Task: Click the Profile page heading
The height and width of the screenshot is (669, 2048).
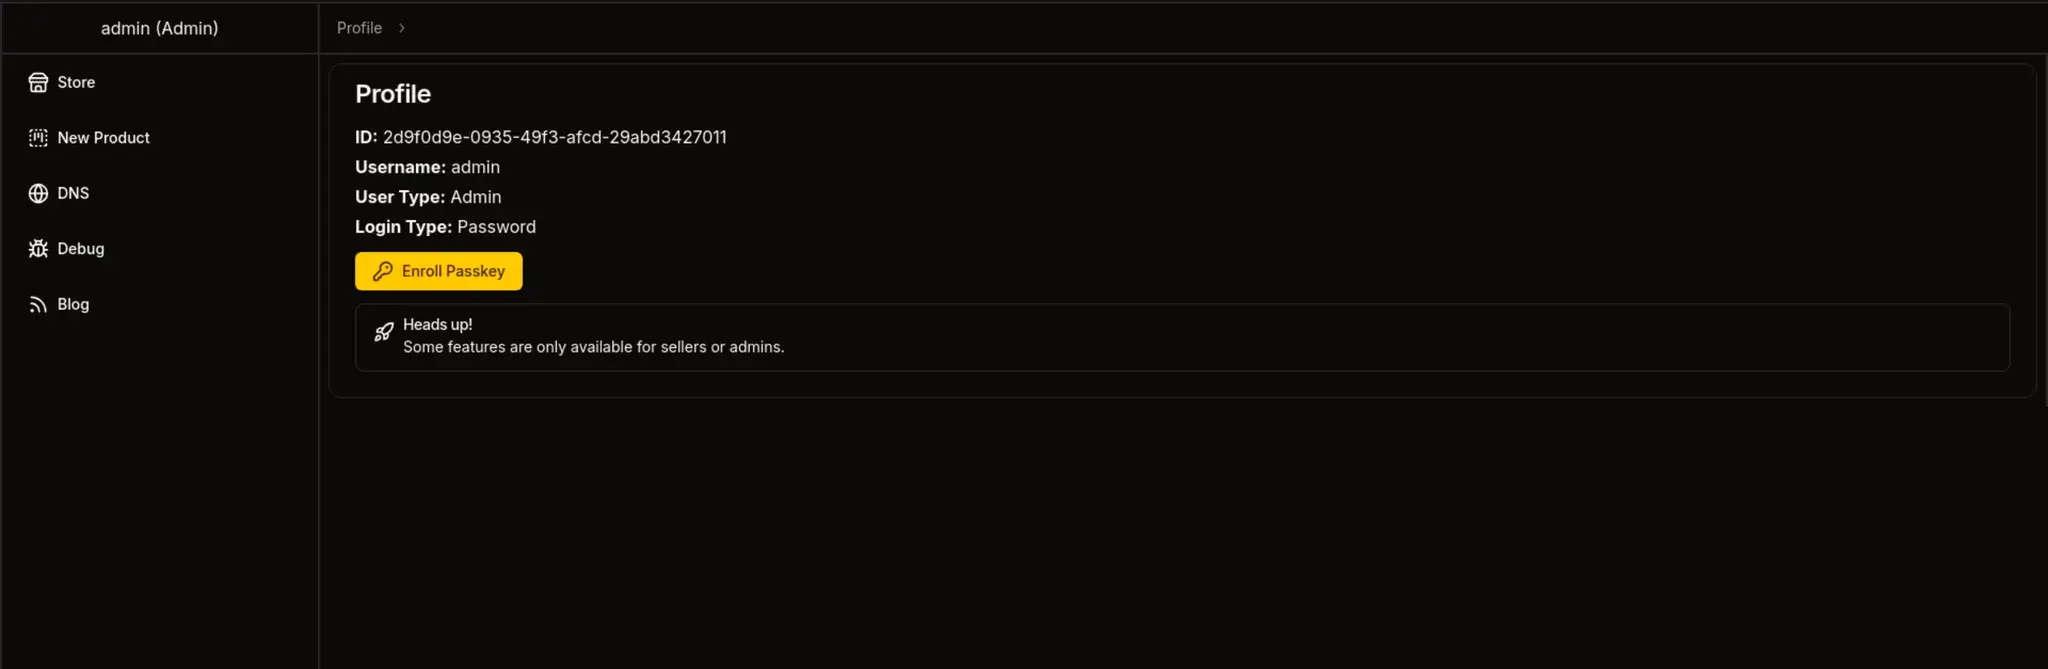Action: (393, 94)
